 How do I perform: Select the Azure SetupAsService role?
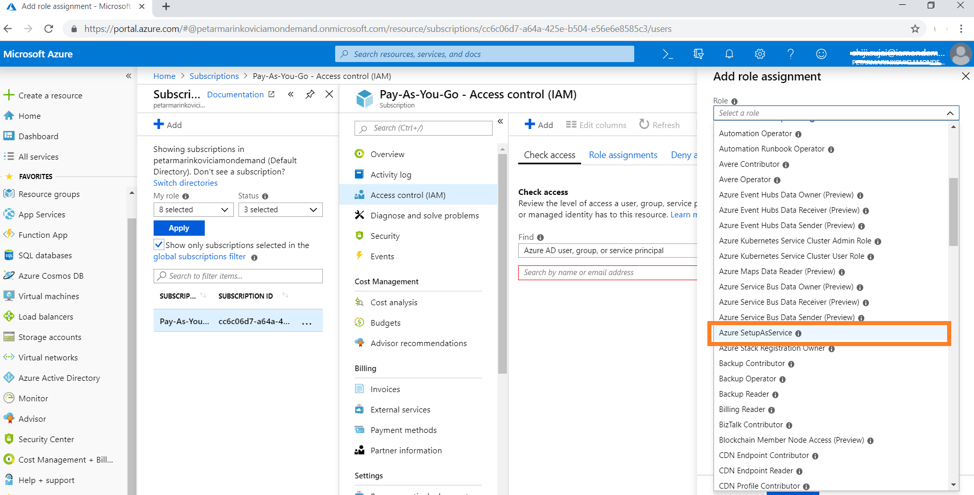756,333
